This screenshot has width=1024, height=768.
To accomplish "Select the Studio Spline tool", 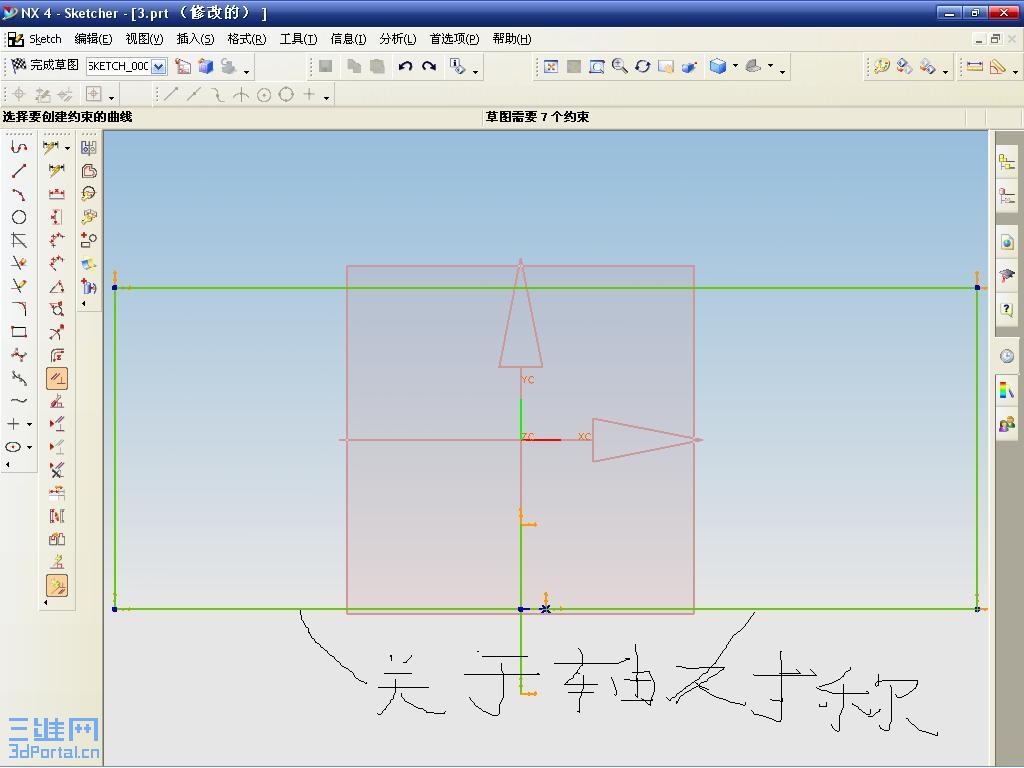I will (19, 355).
